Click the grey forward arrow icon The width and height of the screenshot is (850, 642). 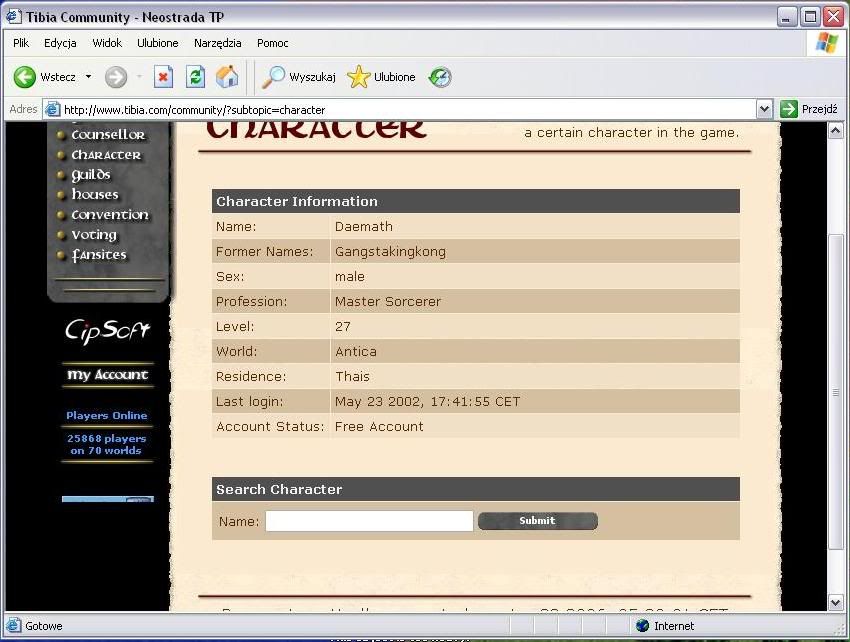(x=115, y=77)
